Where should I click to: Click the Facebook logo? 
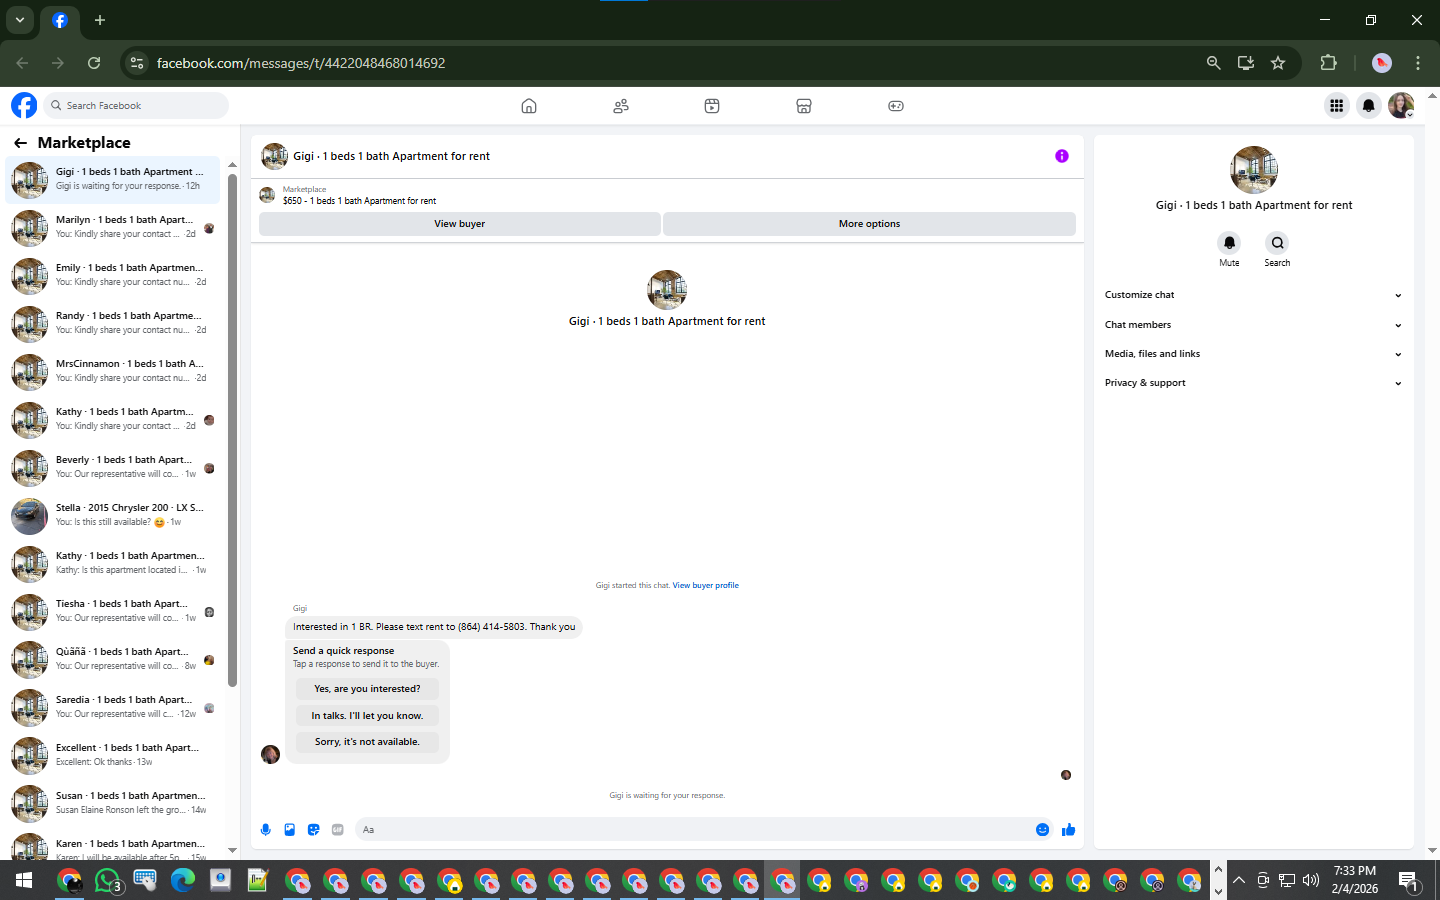tap(24, 105)
